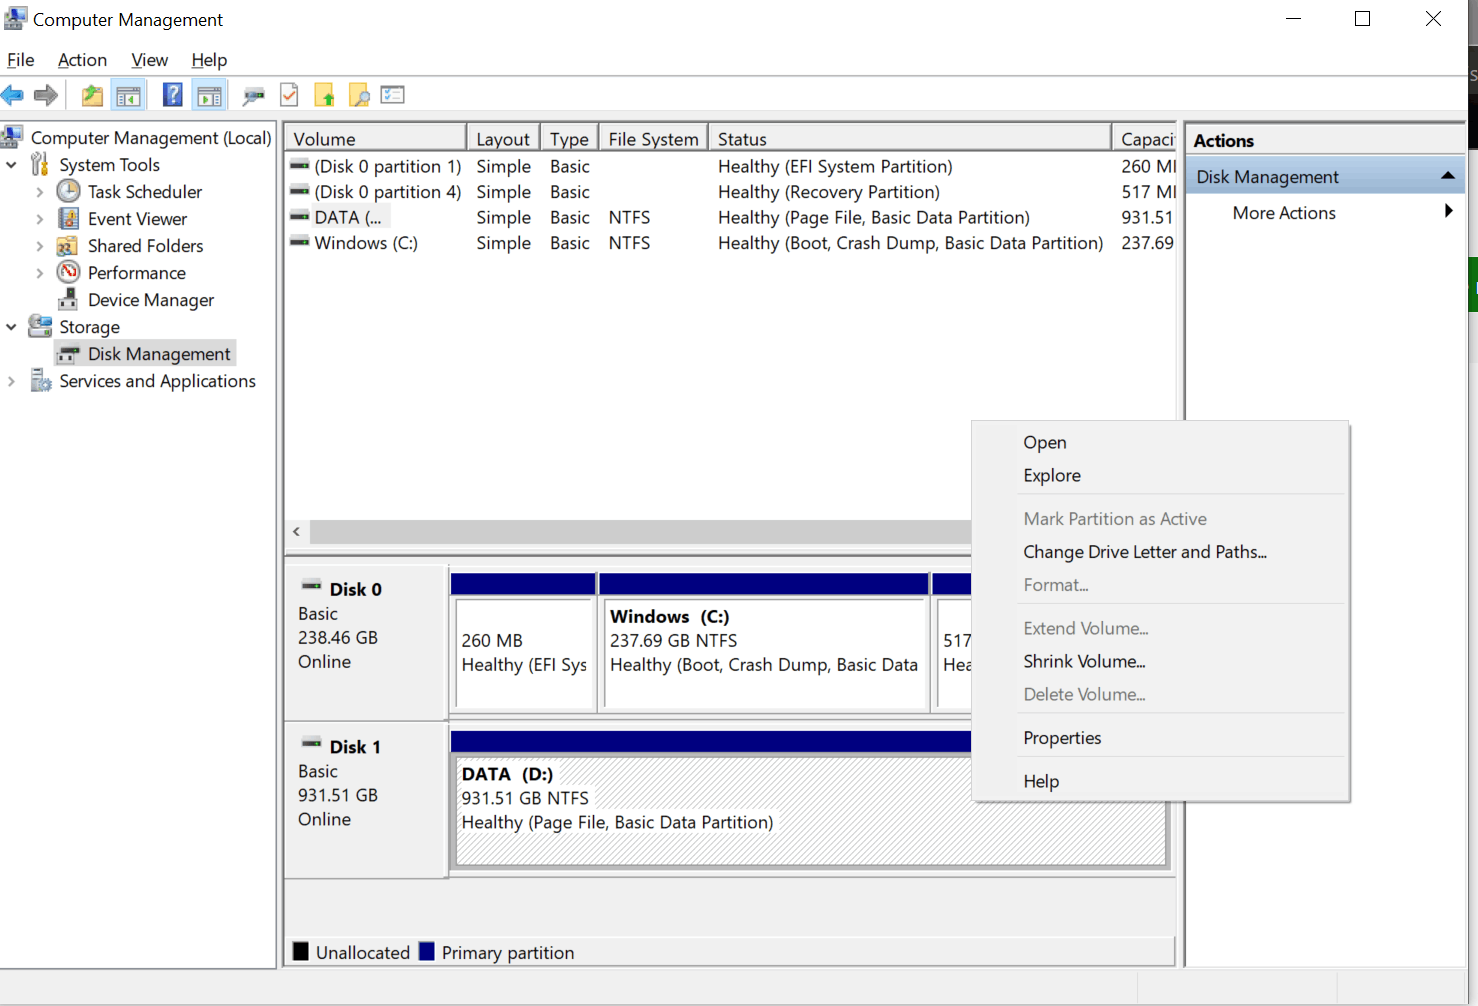1478x1006 pixels.
Task: Click the Forward arrow toolbar icon
Action: pyautogui.click(x=46, y=96)
